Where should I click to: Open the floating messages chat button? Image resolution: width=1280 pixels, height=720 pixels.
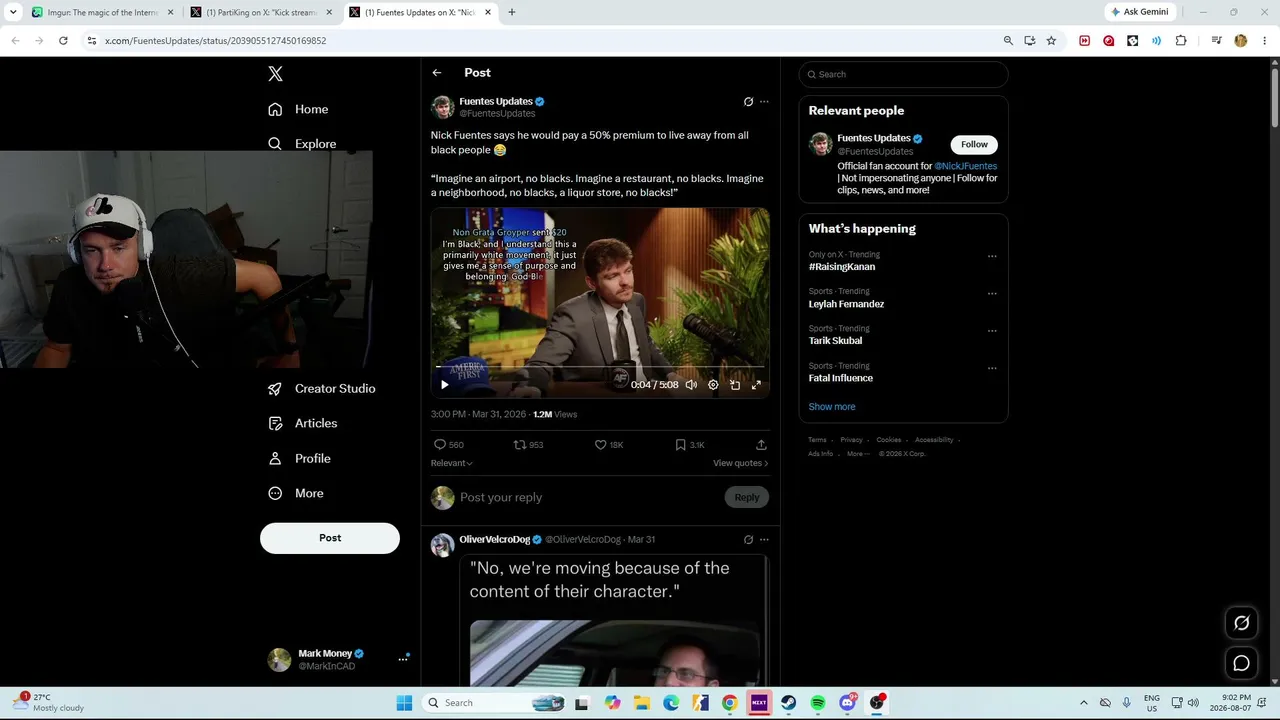pos(1241,663)
